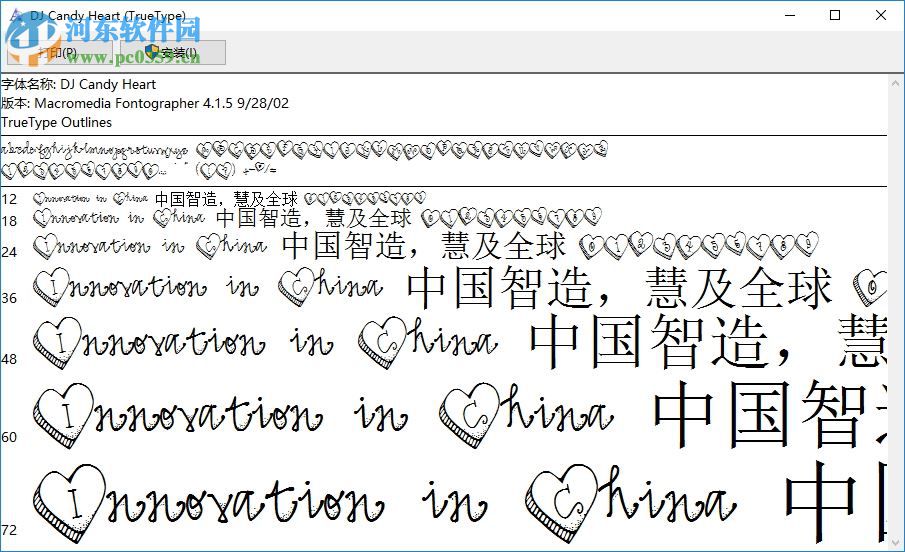905x552 pixels.
Task: Click the size 24 sample label
Action: [x=9, y=252]
